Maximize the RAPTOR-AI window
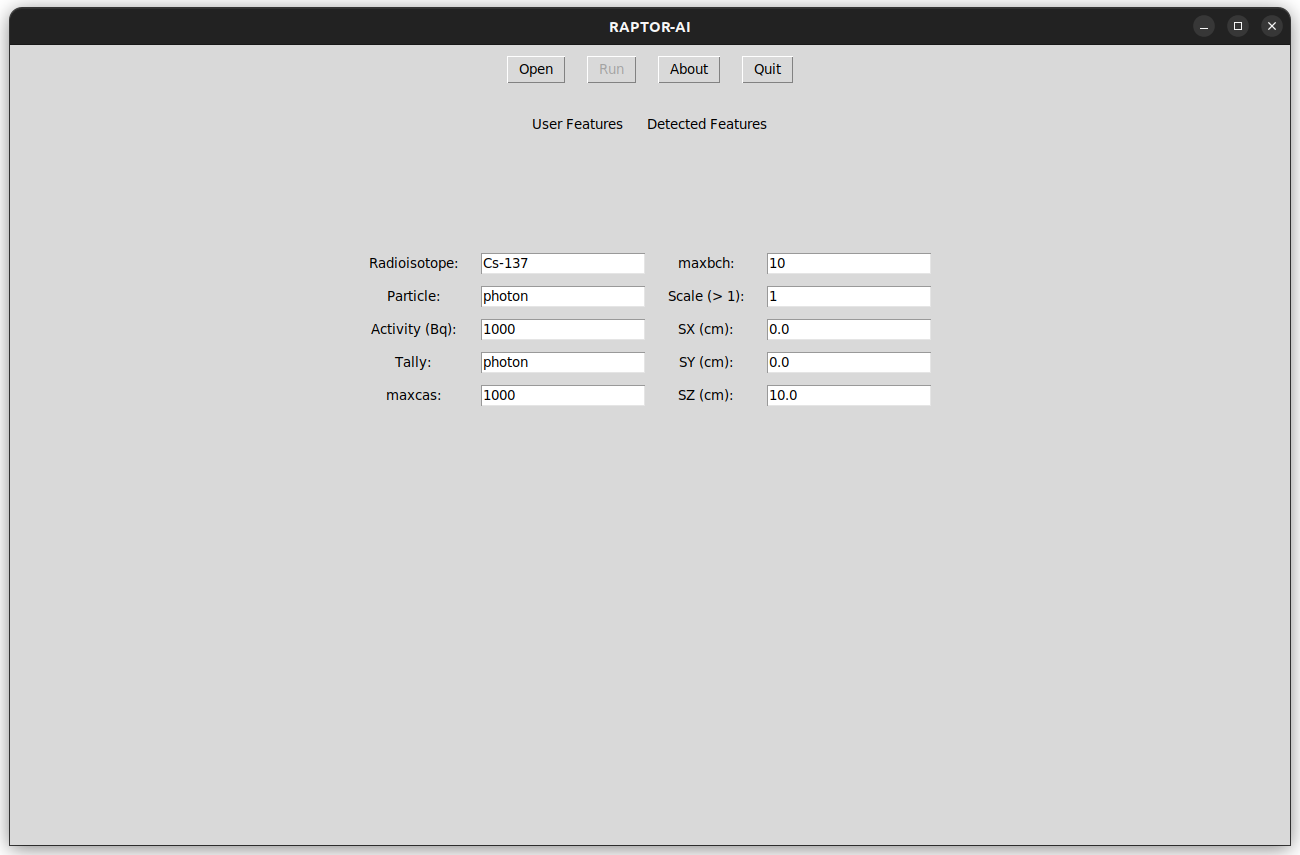Screen dimensions: 1300x855 tap(1238, 26)
